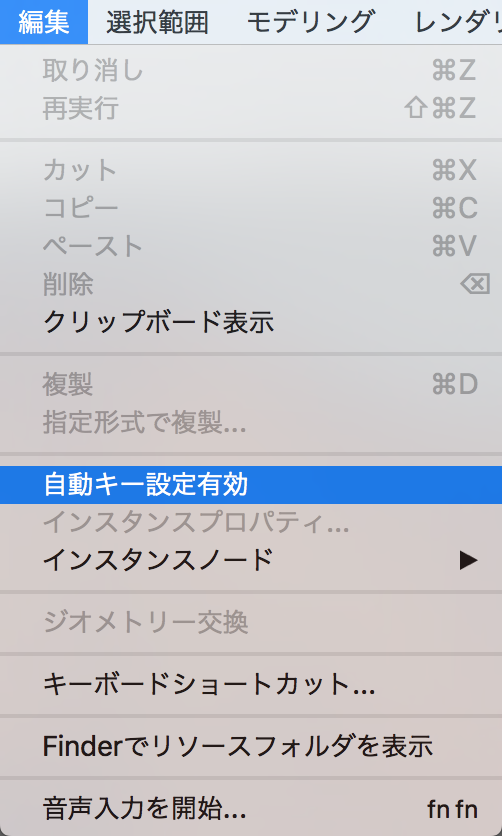The image size is (502, 836).
Task: Click the delete key icon beside 削除
Action: [x=475, y=284]
